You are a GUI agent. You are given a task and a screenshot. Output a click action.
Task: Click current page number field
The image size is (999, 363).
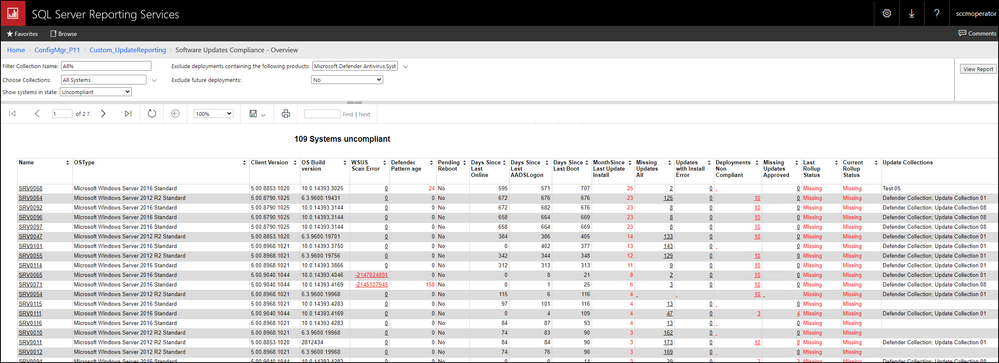tap(62, 113)
